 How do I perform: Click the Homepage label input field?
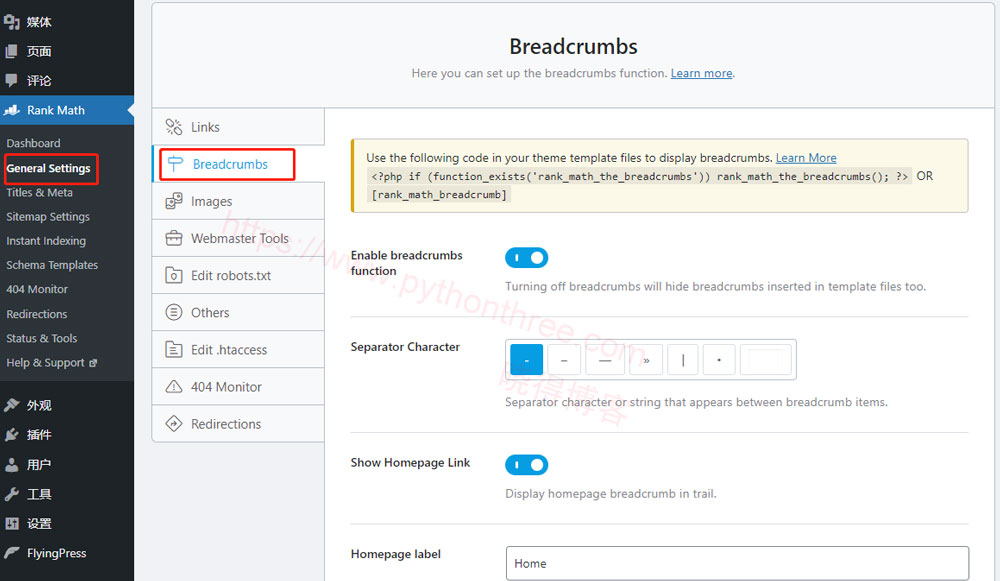click(x=737, y=563)
